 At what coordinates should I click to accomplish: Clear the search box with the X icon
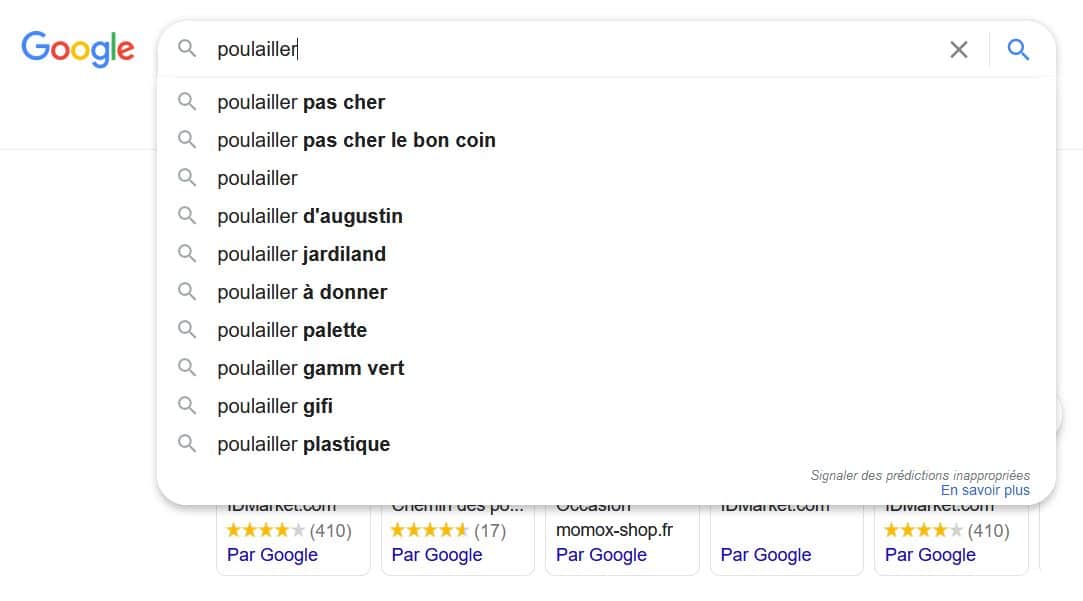958,49
